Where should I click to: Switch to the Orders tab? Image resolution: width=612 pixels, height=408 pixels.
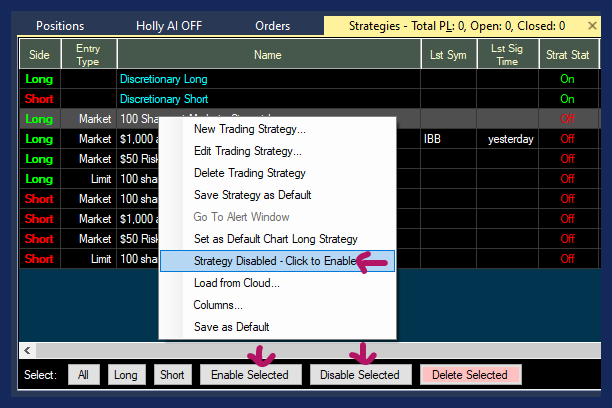tap(272, 26)
